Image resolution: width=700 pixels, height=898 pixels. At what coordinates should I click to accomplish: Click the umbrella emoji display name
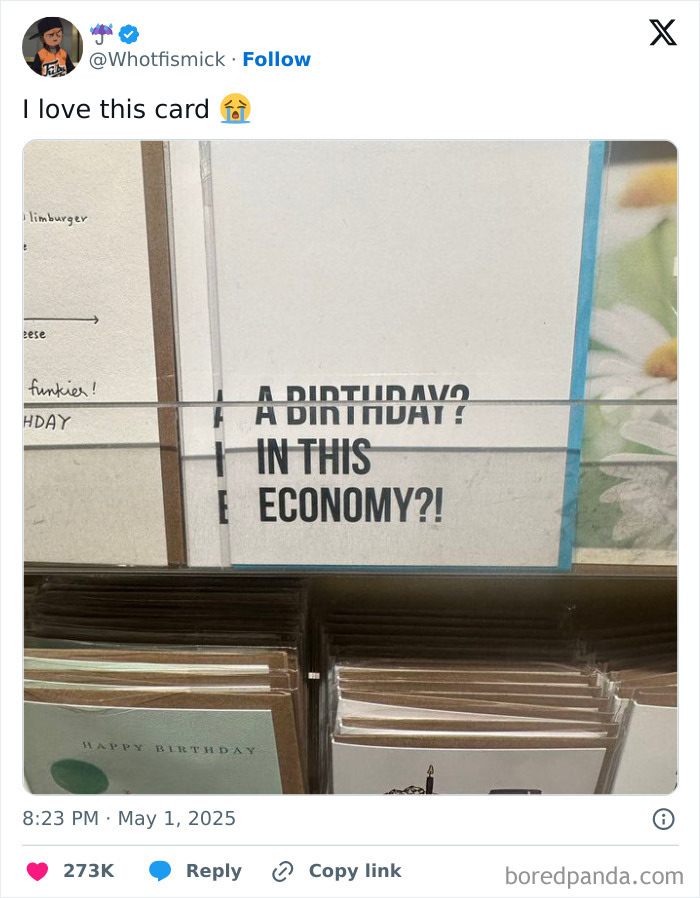pyautogui.click(x=102, y=34)
